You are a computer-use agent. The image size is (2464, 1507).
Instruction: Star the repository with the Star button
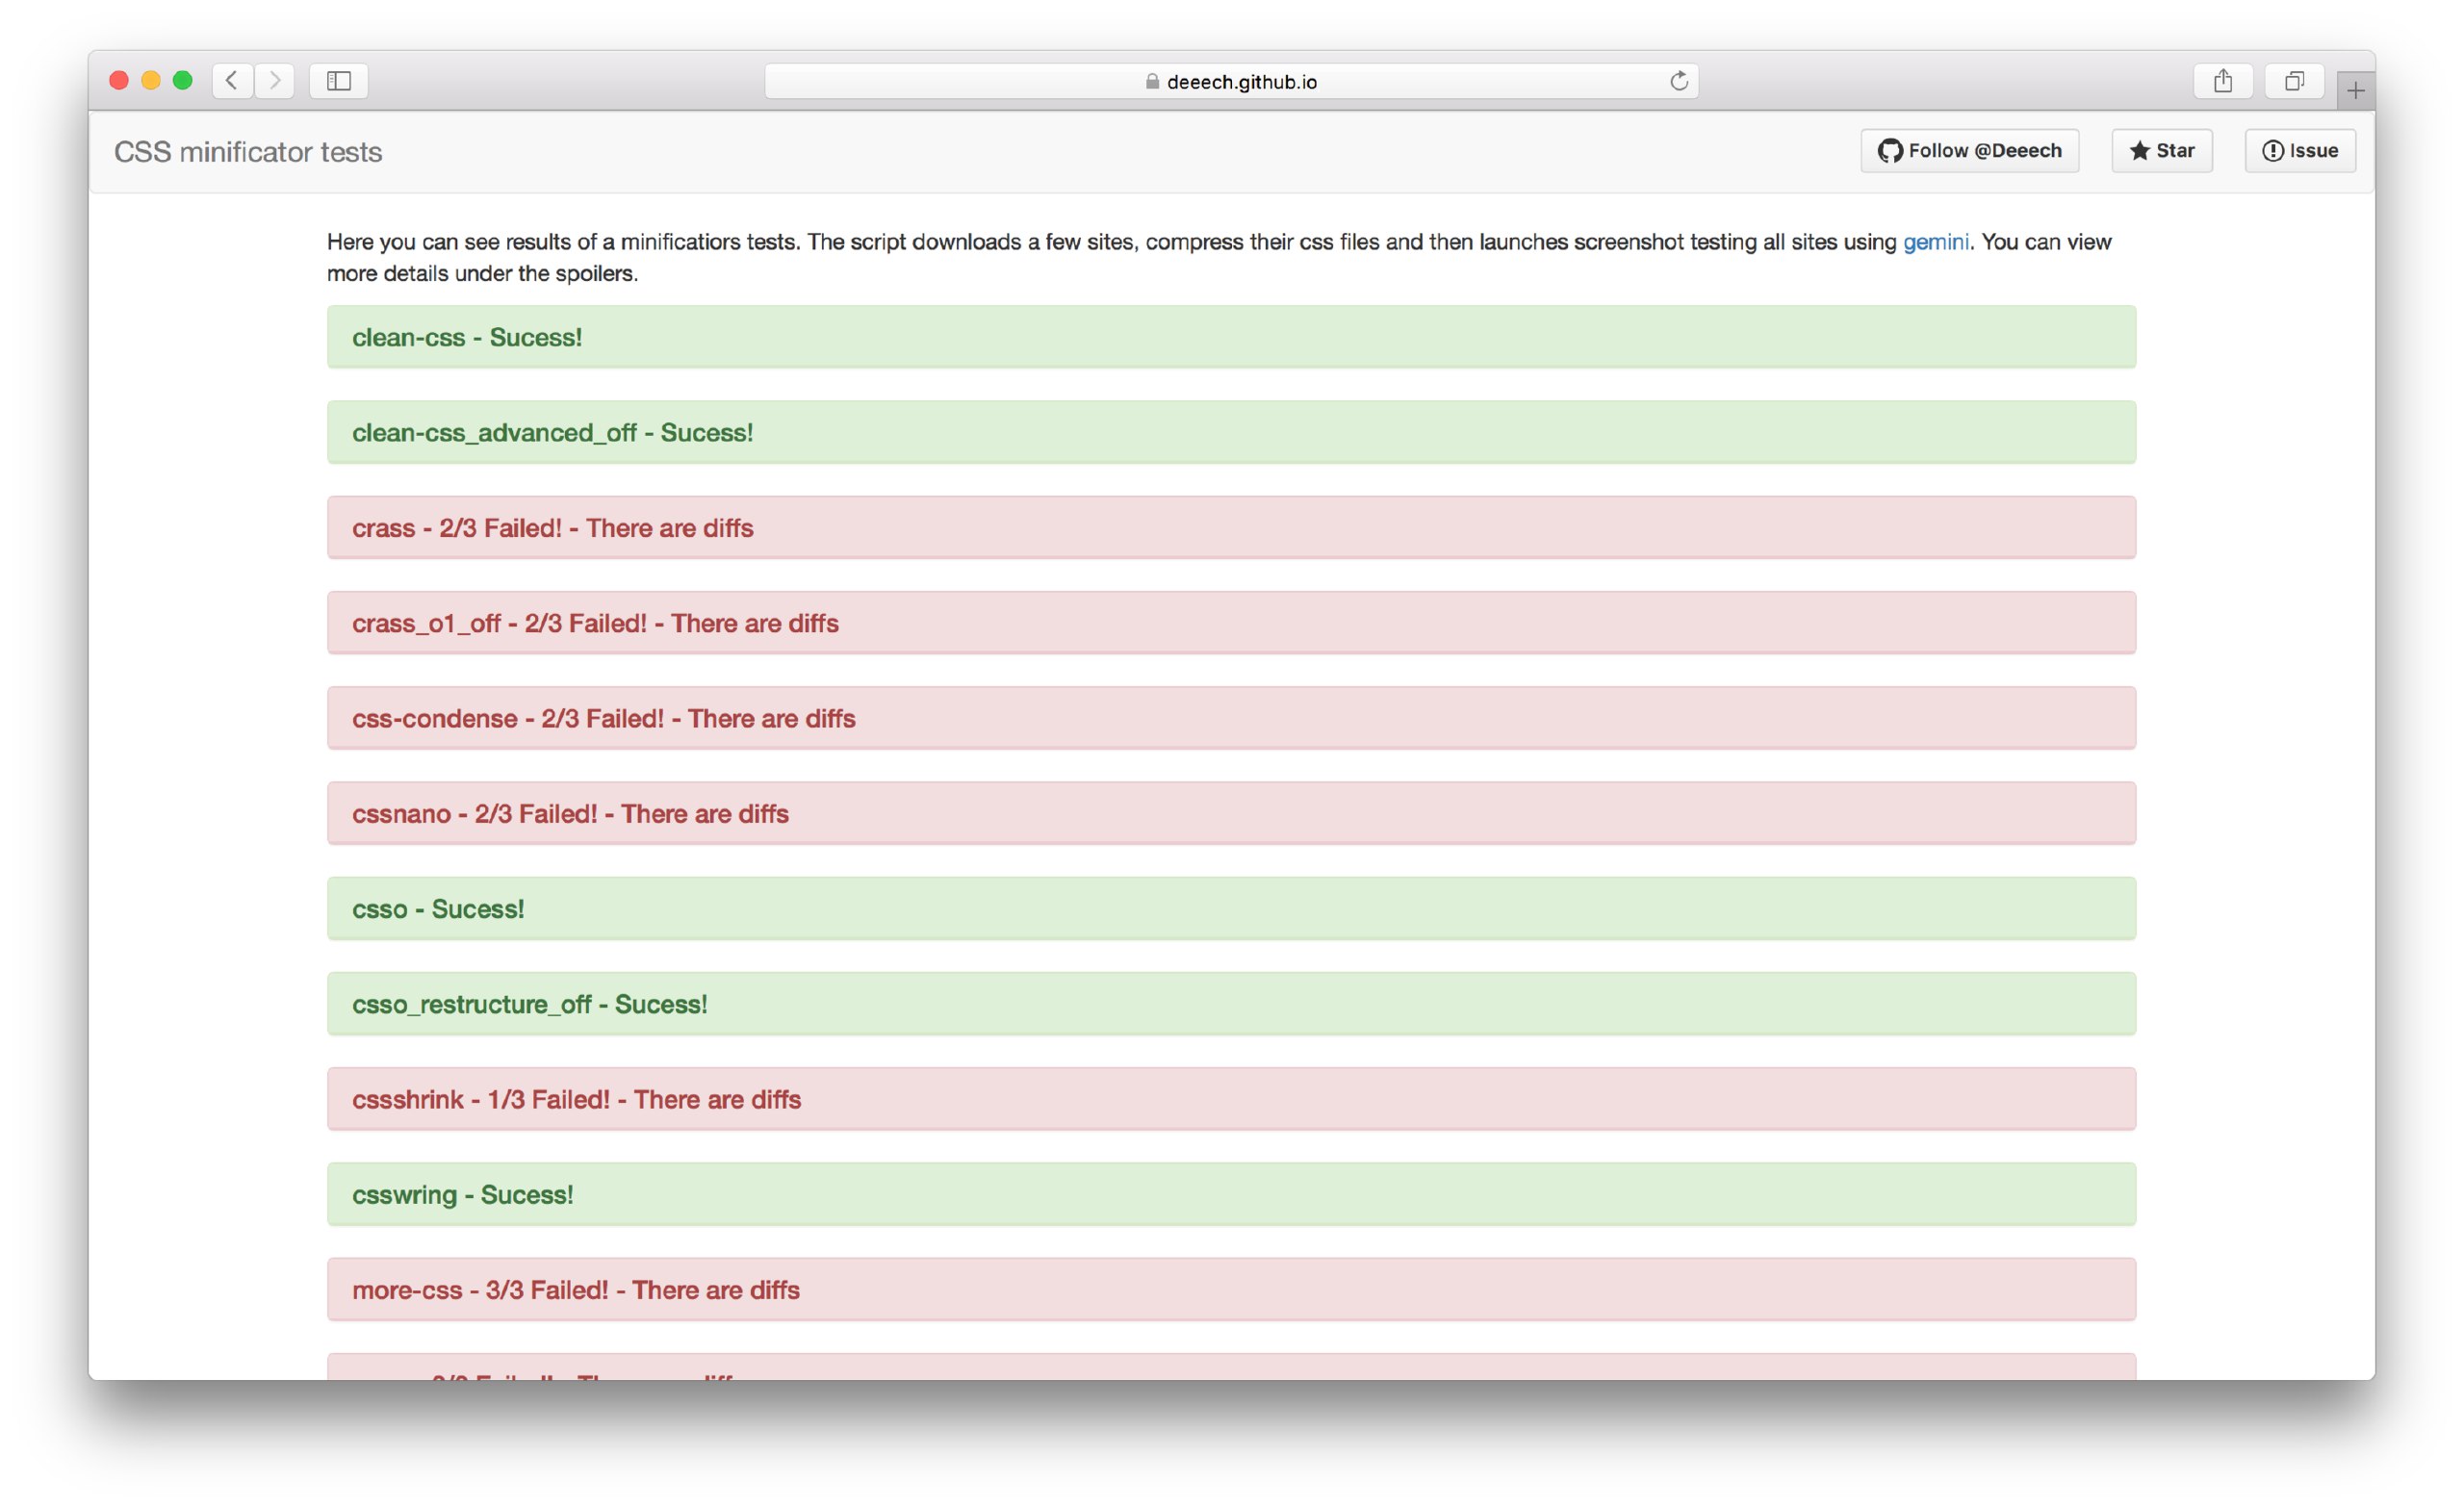pyautogui.click(x=2161, y=151)
